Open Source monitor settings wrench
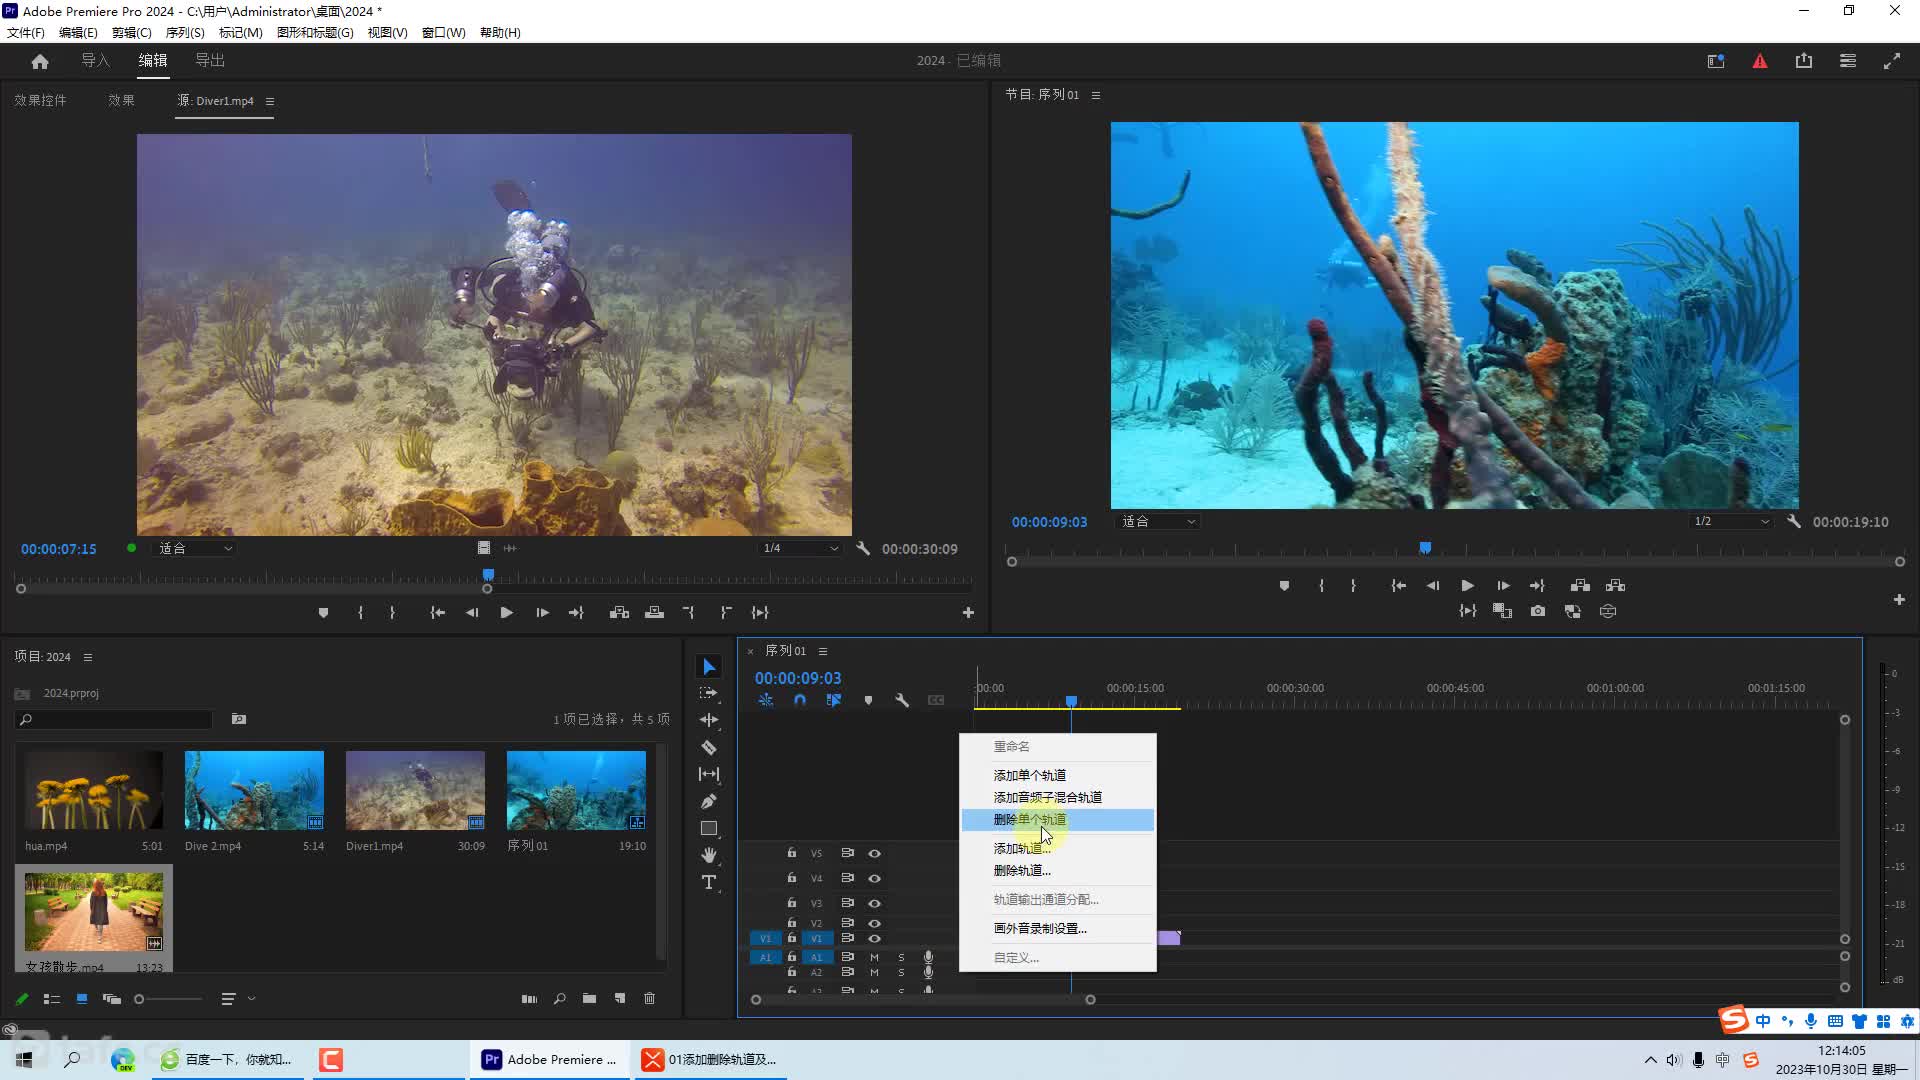The height and width of the screenshot is (1080, 1920). pyautogui.click(x=863, y=548)
